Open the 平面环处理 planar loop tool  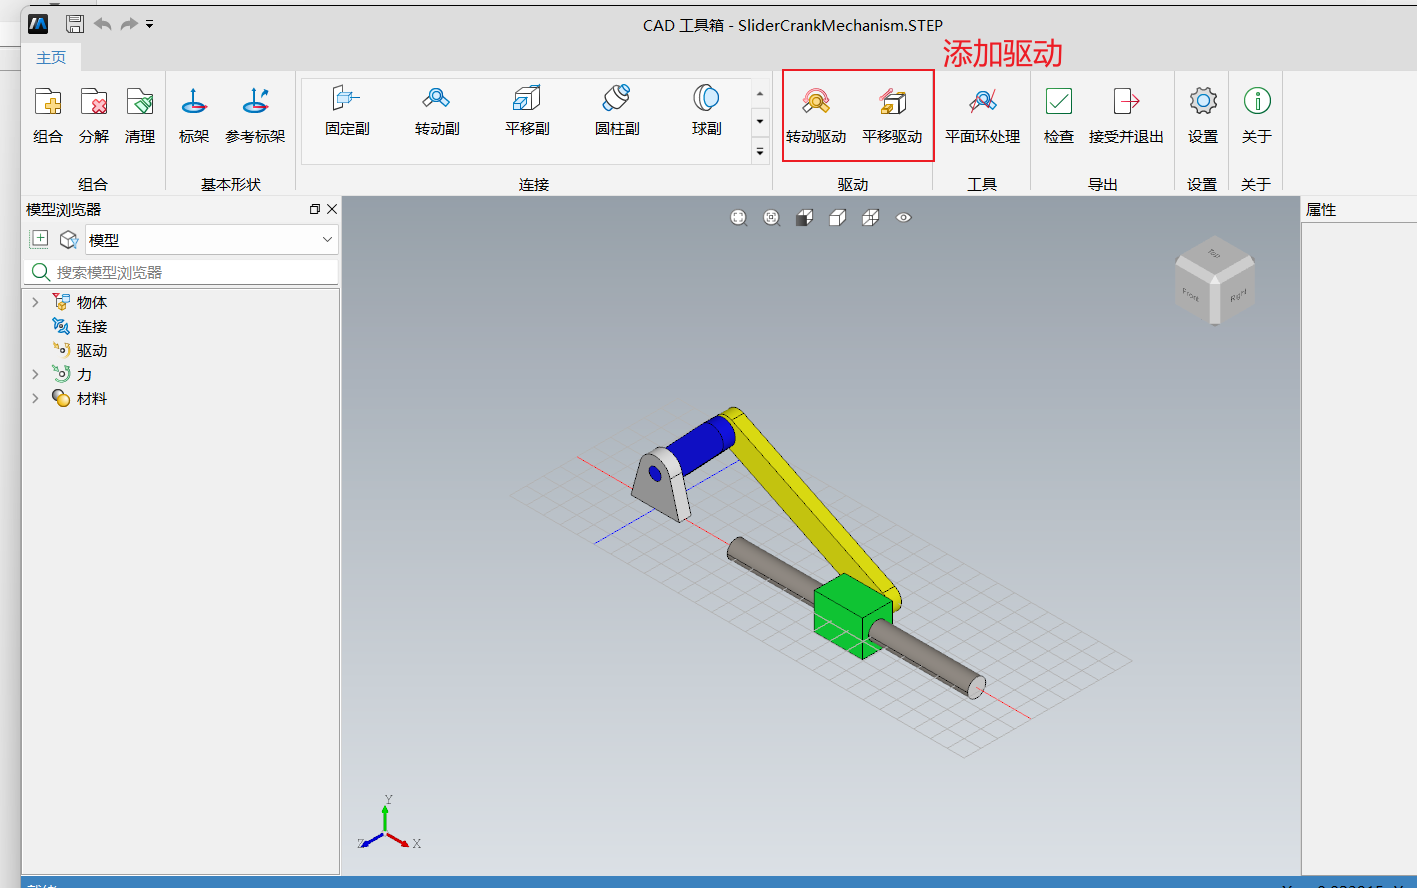pyautogui.click(x=983, y=115)
